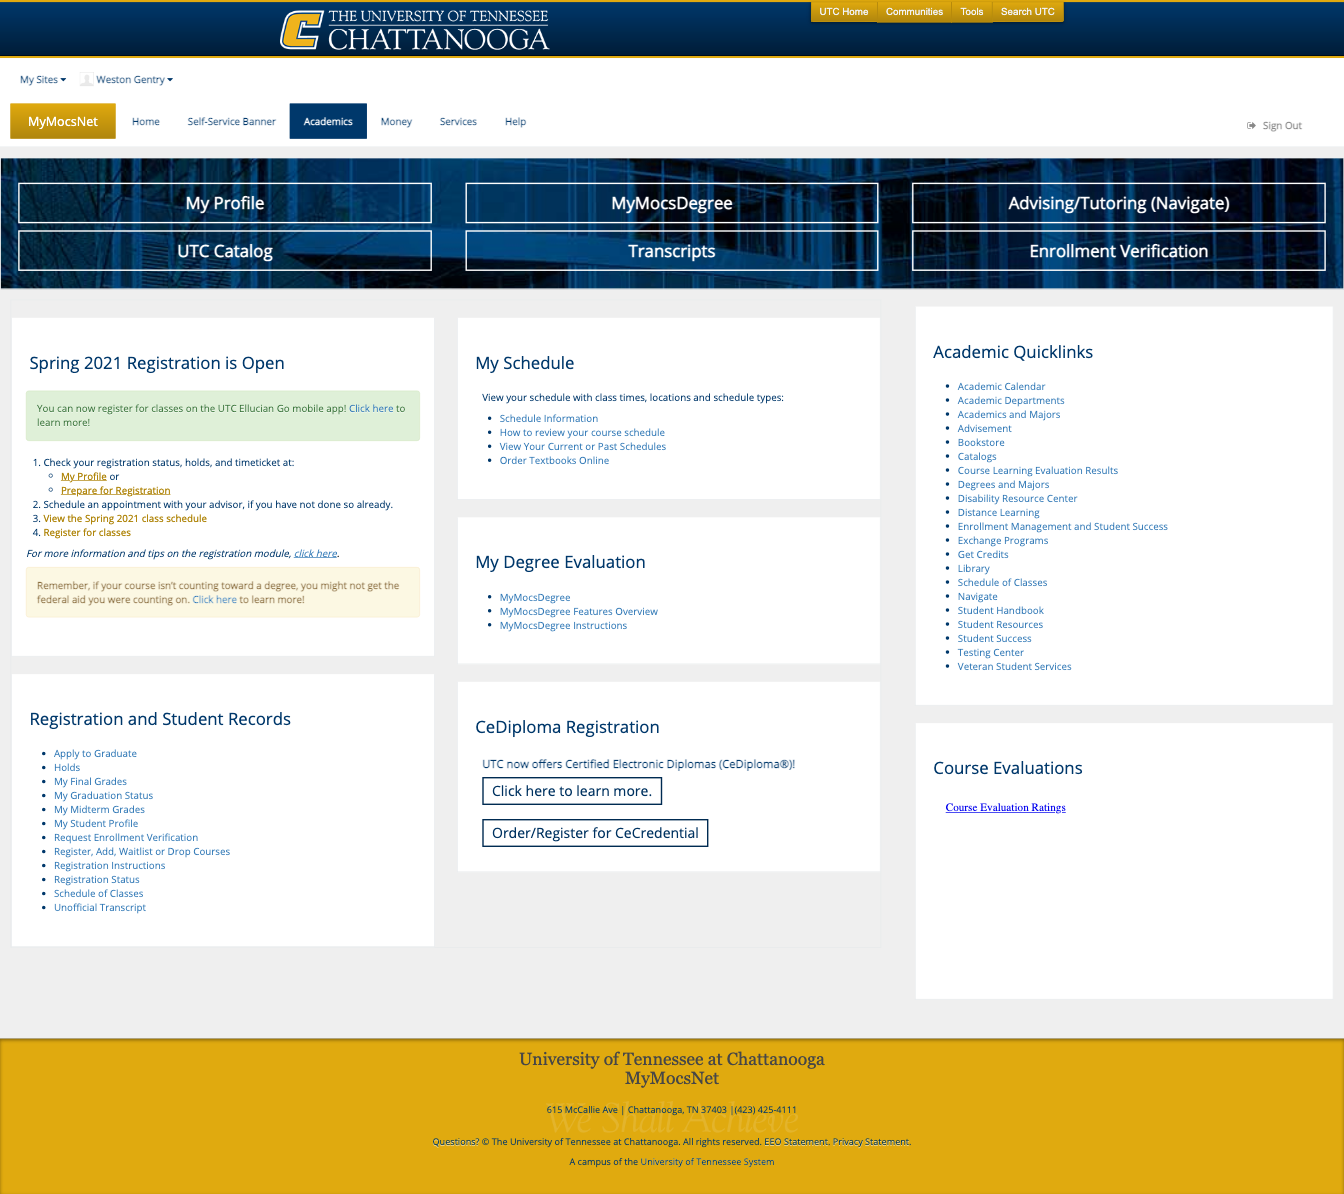Open Prepare for Registration link
This screenshot has width=1344, height=1194.
pos(116,491)
